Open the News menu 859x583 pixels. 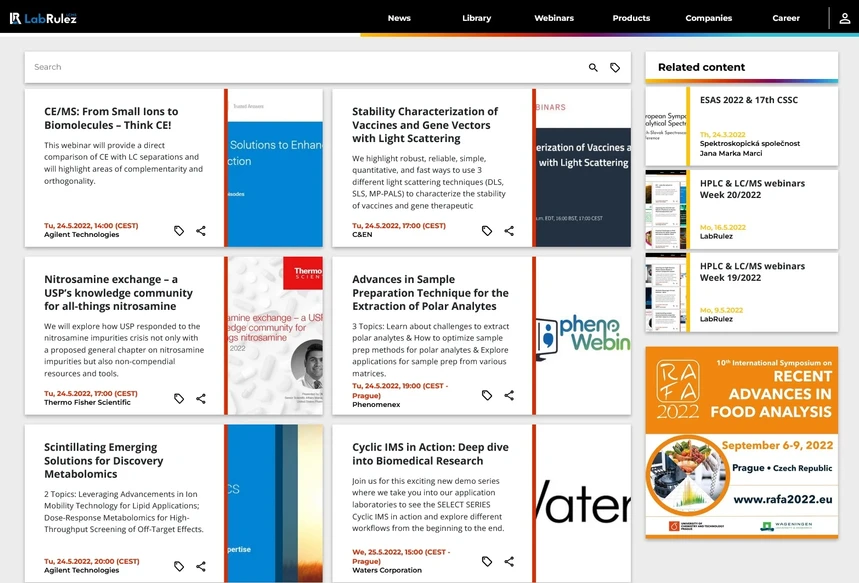399,18
